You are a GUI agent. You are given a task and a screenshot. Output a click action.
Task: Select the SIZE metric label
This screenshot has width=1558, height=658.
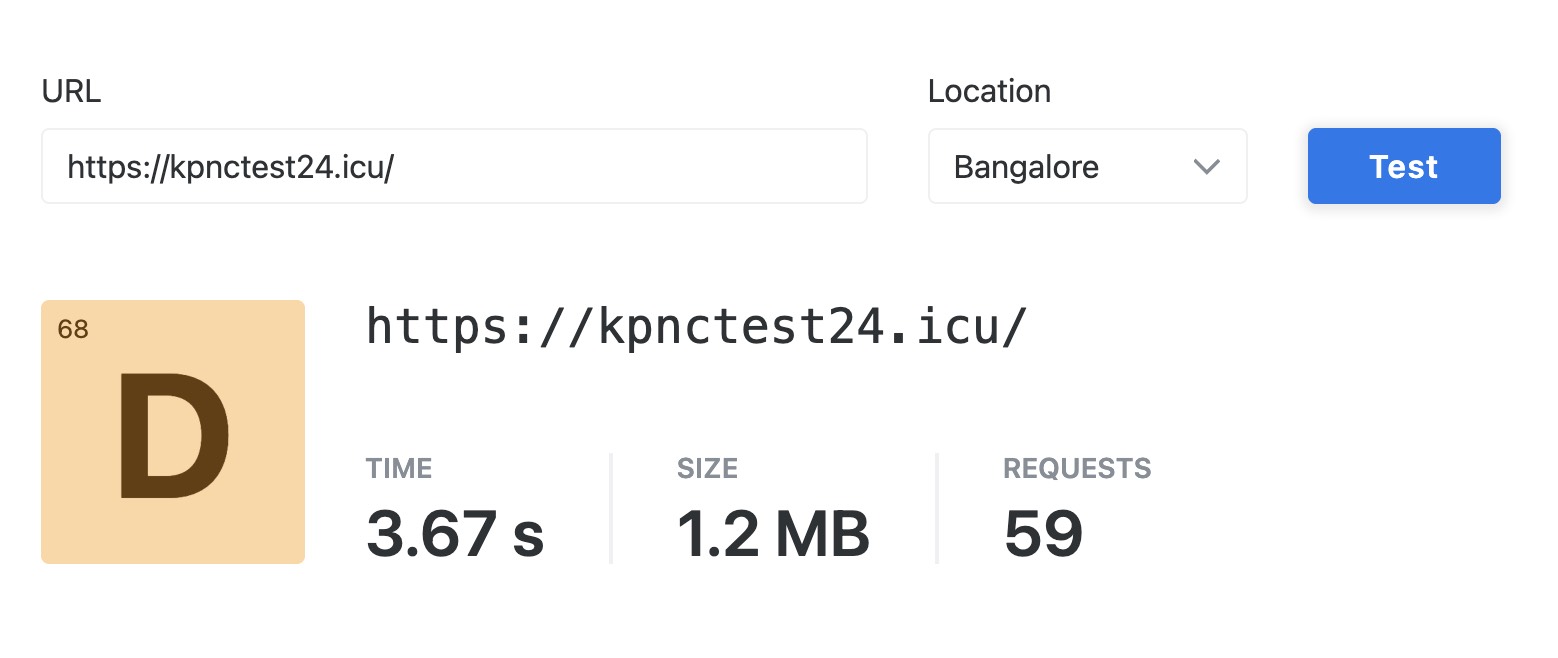(x=707, y=468)
